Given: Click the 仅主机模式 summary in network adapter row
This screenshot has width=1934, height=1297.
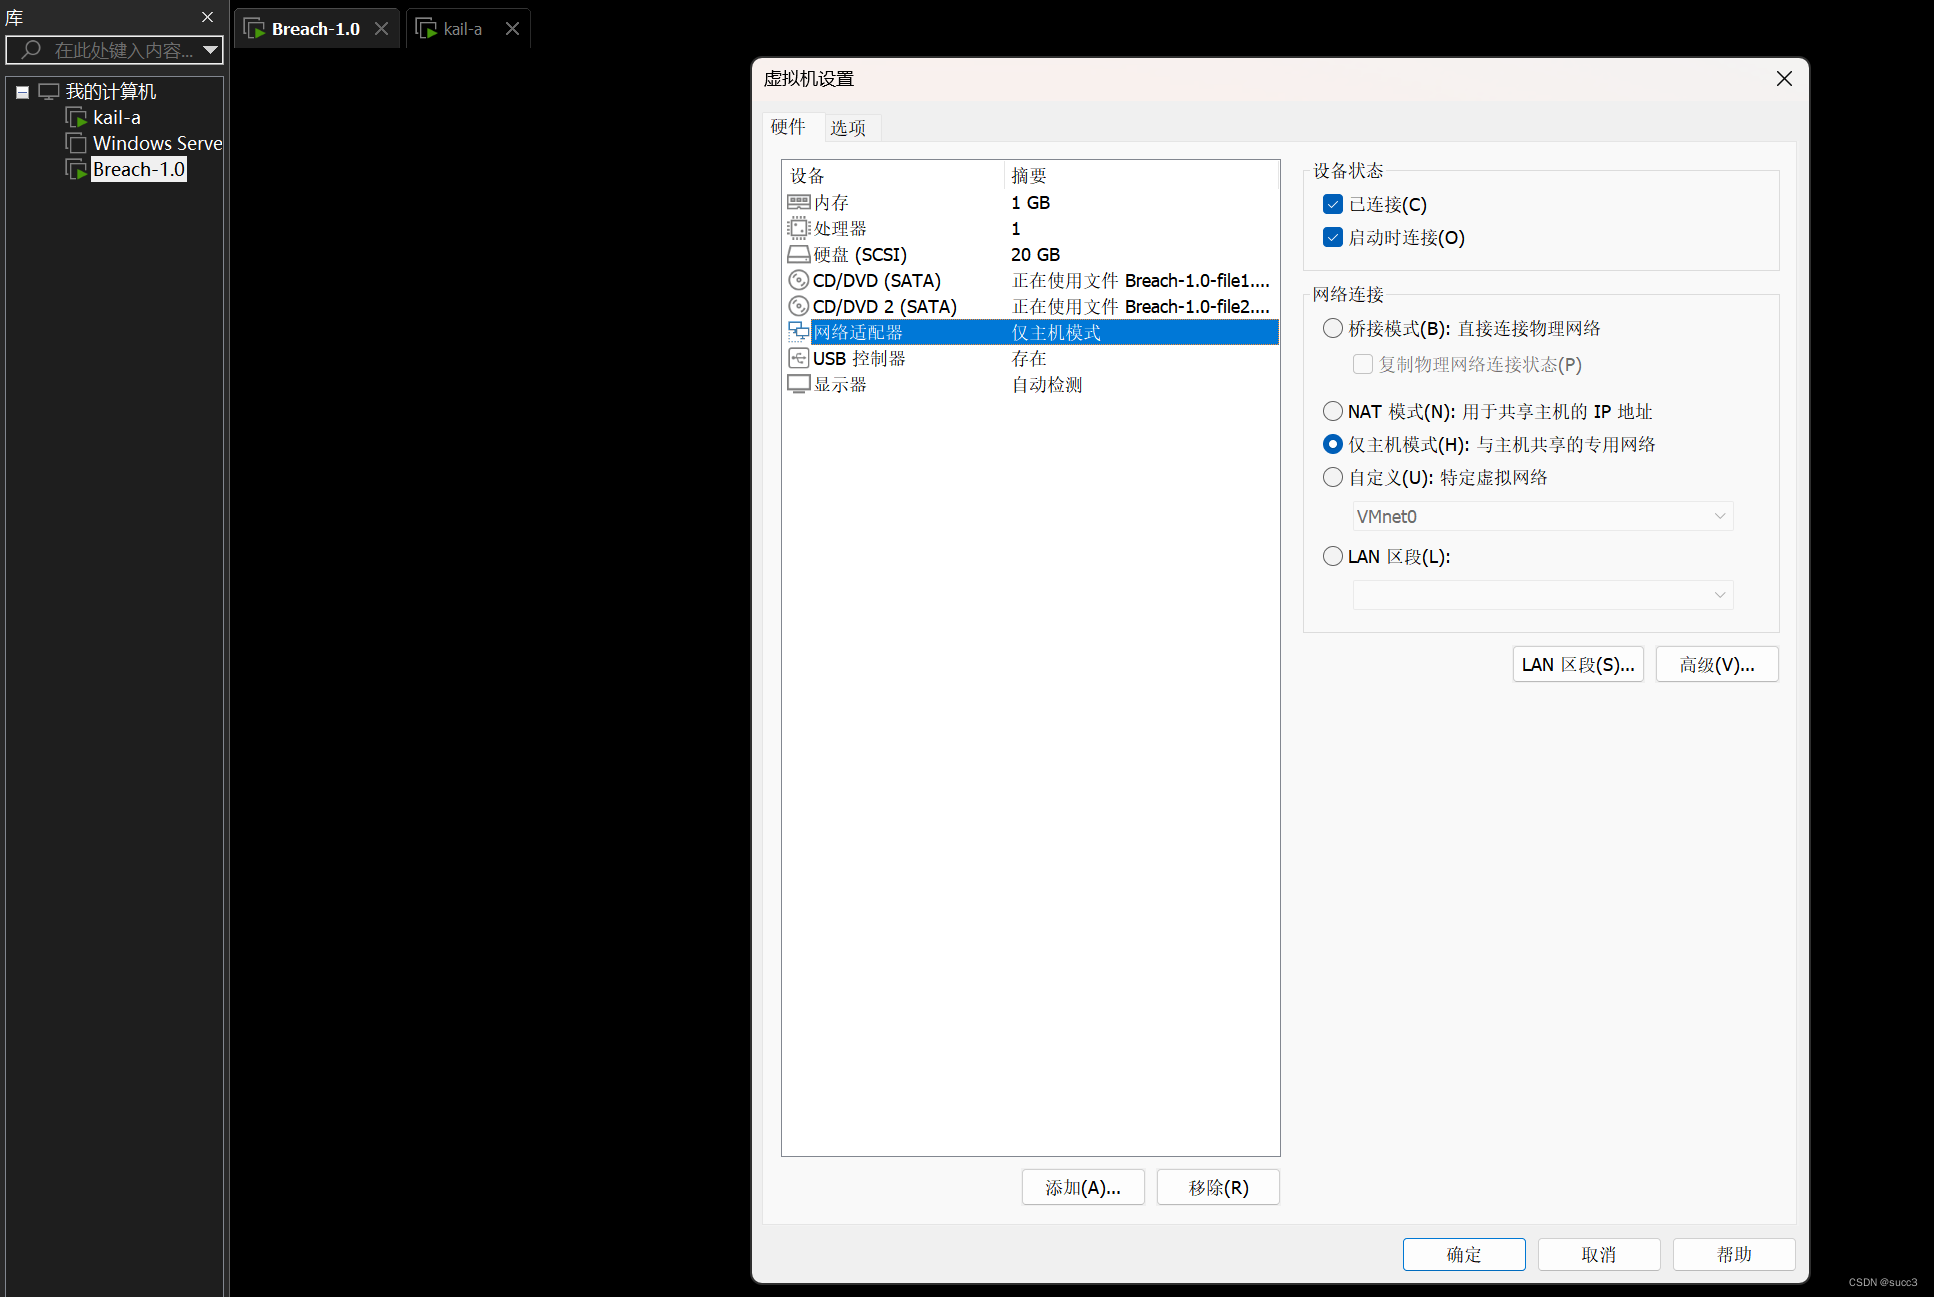Looking at the screenshot, I should (1057, 333).
